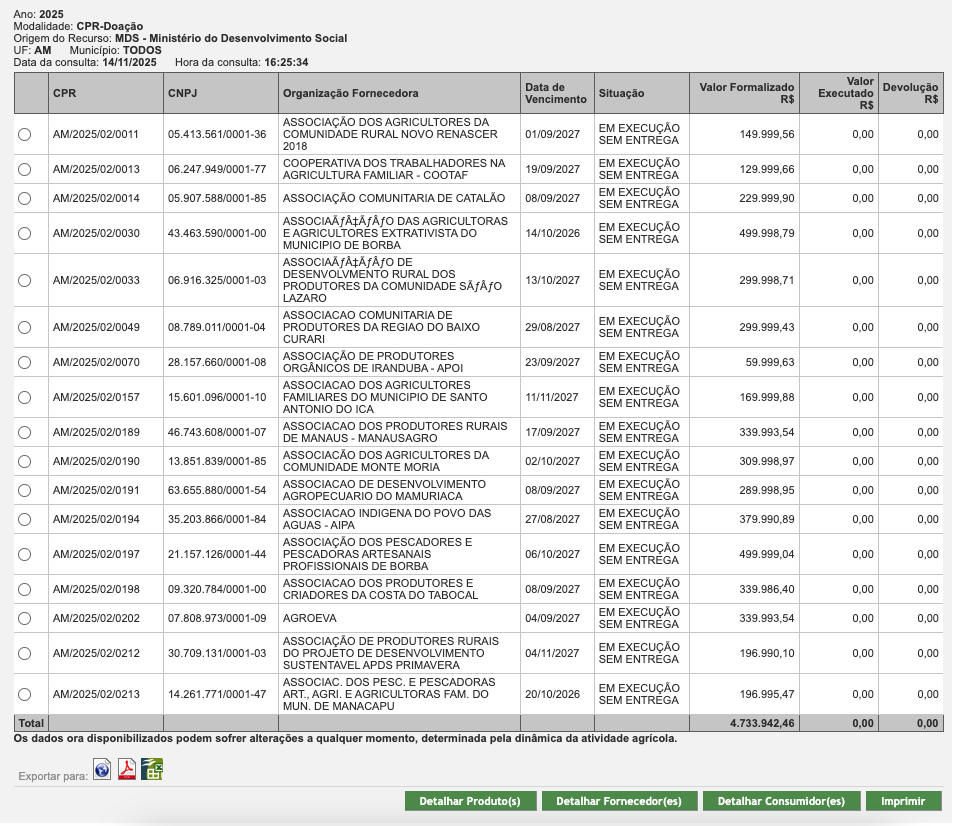Image resolution: width=970 pixels, height=826 pixels.
Task: Click the CPR column header
Action: (63, 93)
